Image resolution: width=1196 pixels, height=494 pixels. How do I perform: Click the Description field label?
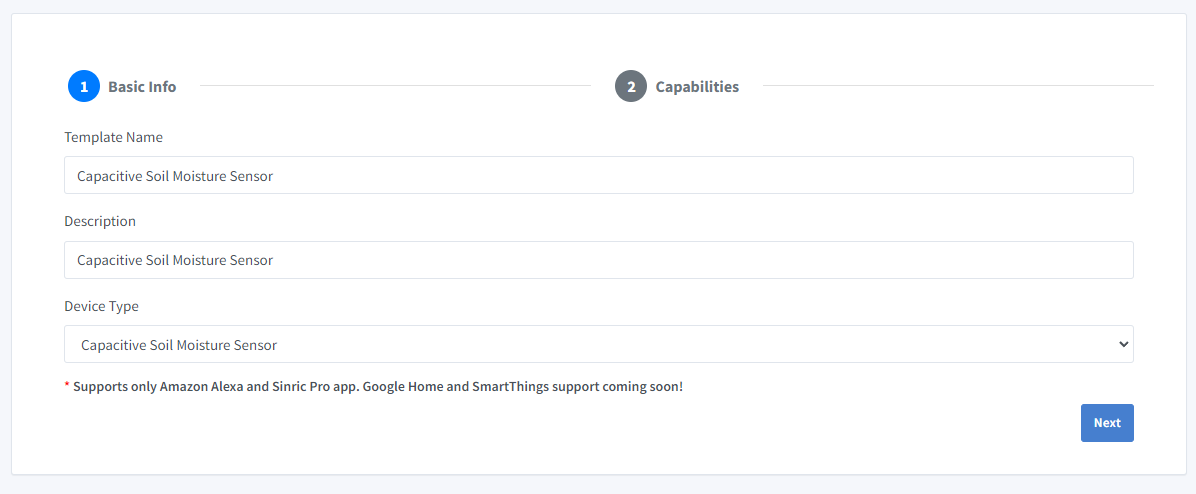(x=100, y=221)
